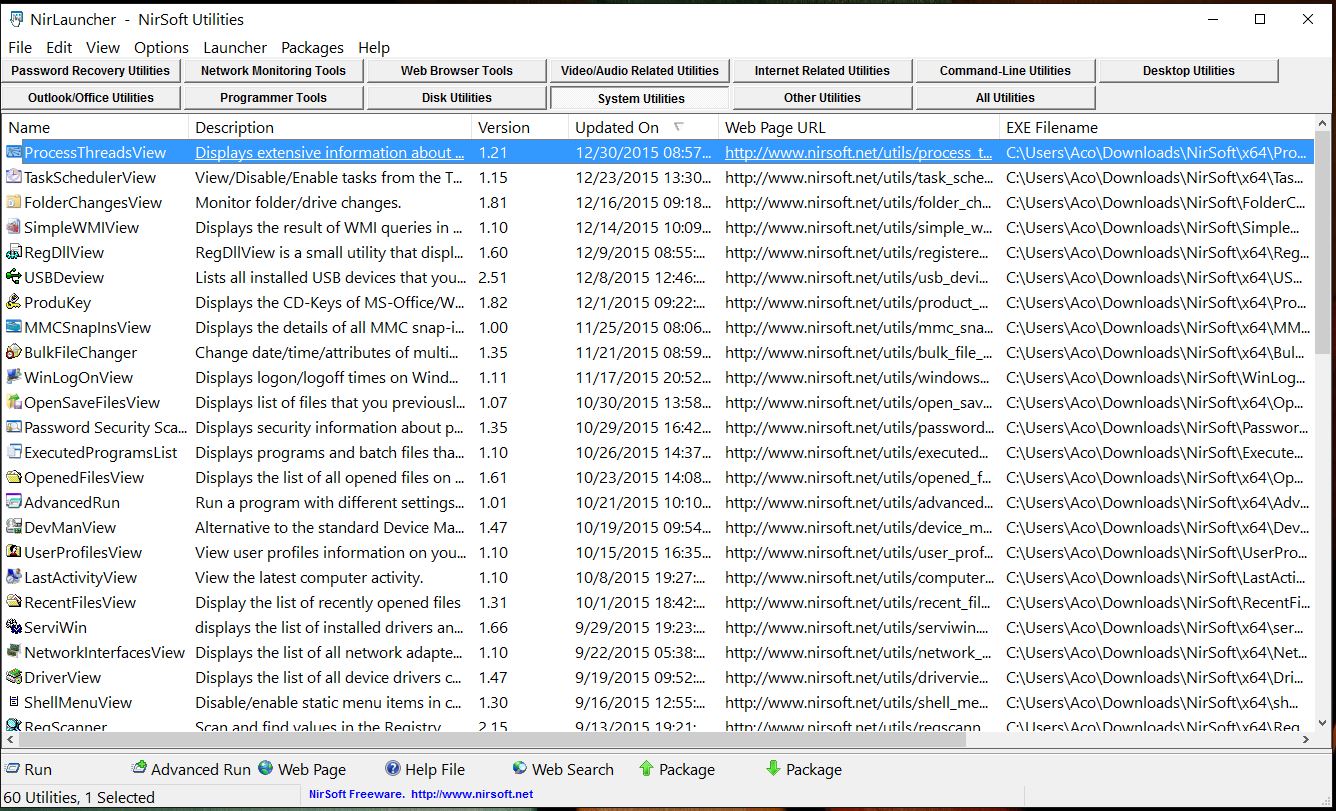This screenshot has width=1336, height=811.
Task: Switch to Command-Line Utilities tab
Action: click(x=1005, y=71)
